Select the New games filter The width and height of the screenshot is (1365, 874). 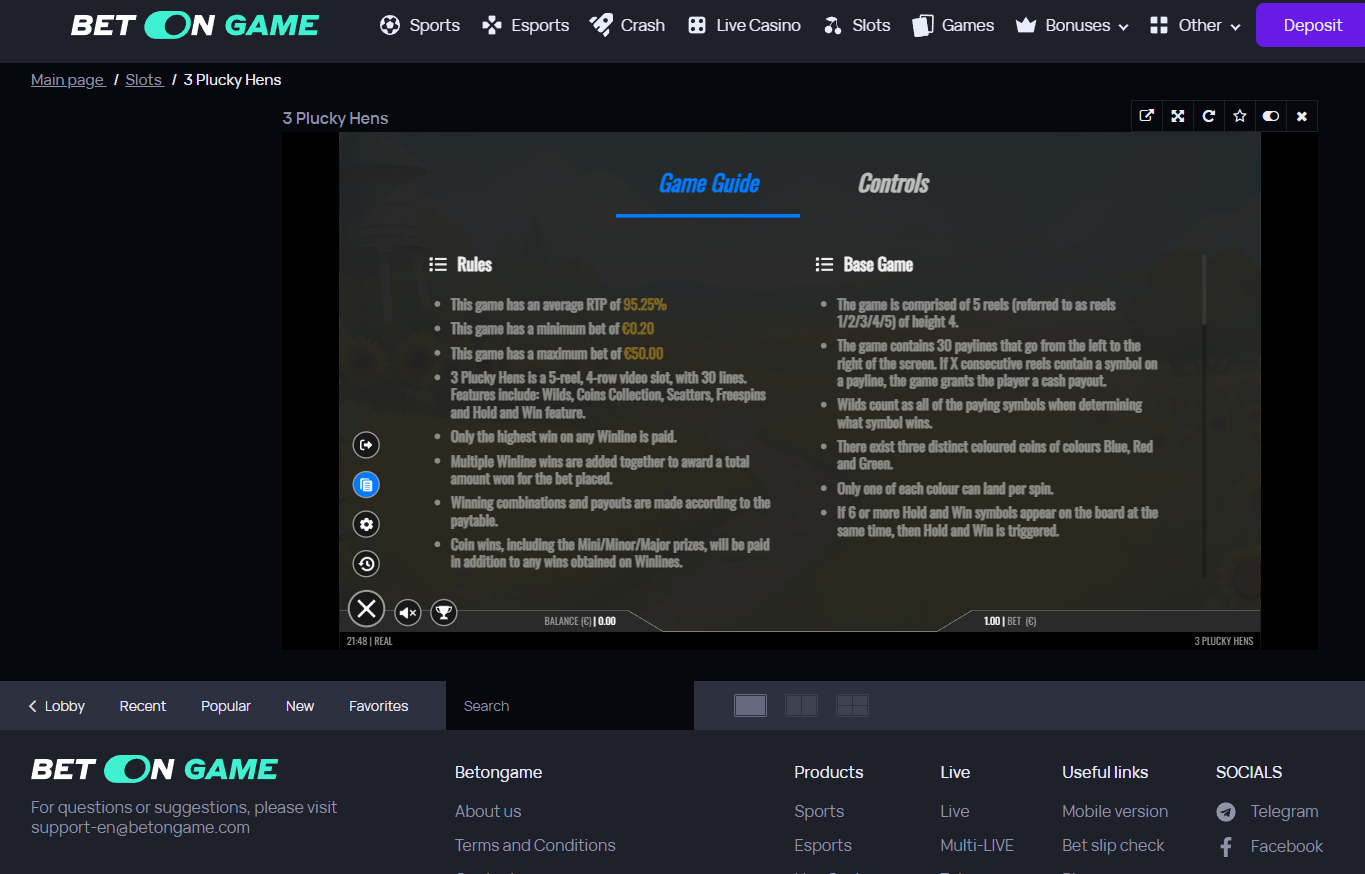pos(300,706)
